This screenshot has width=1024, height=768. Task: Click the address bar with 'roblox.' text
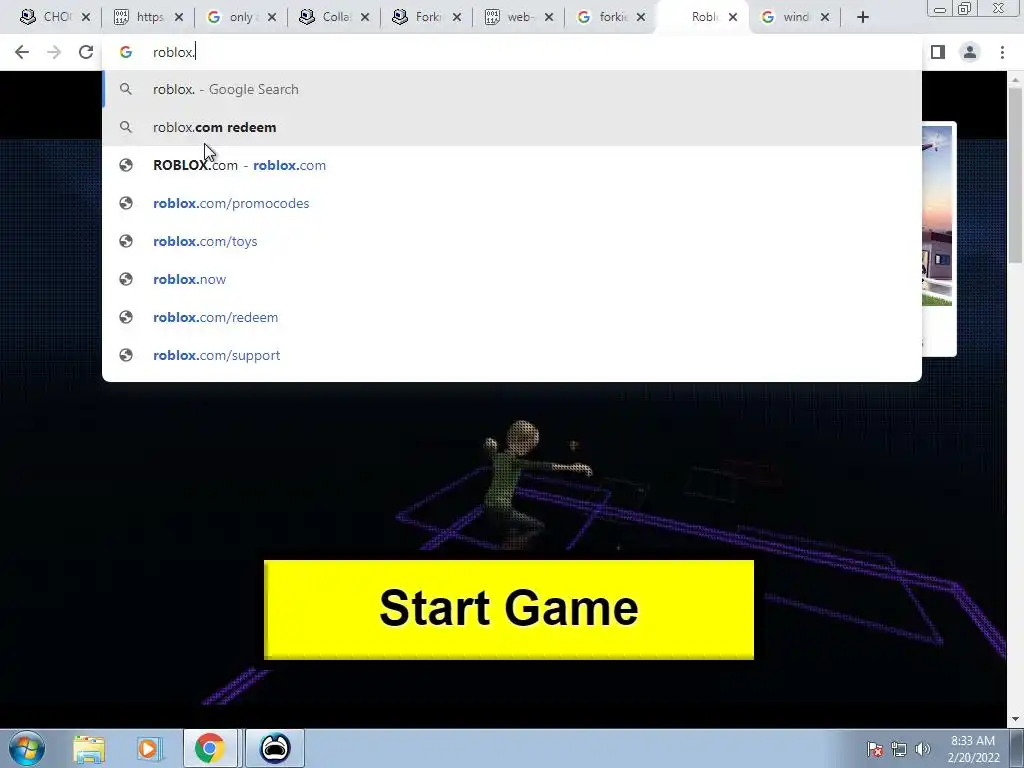(511, 52)
